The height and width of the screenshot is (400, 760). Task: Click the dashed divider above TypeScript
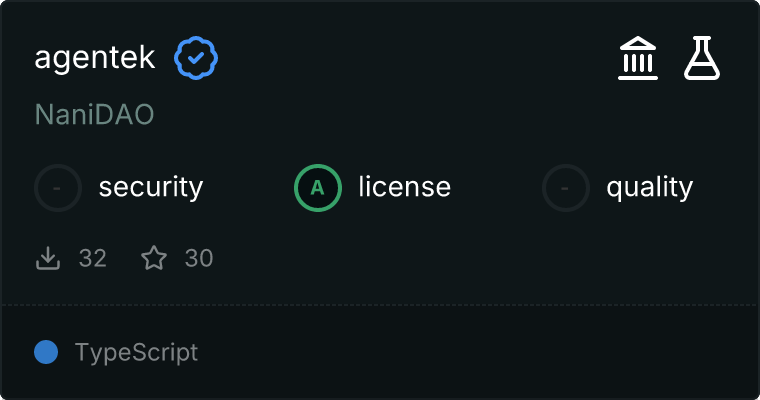pyautogui.click(x=380, y=304)
